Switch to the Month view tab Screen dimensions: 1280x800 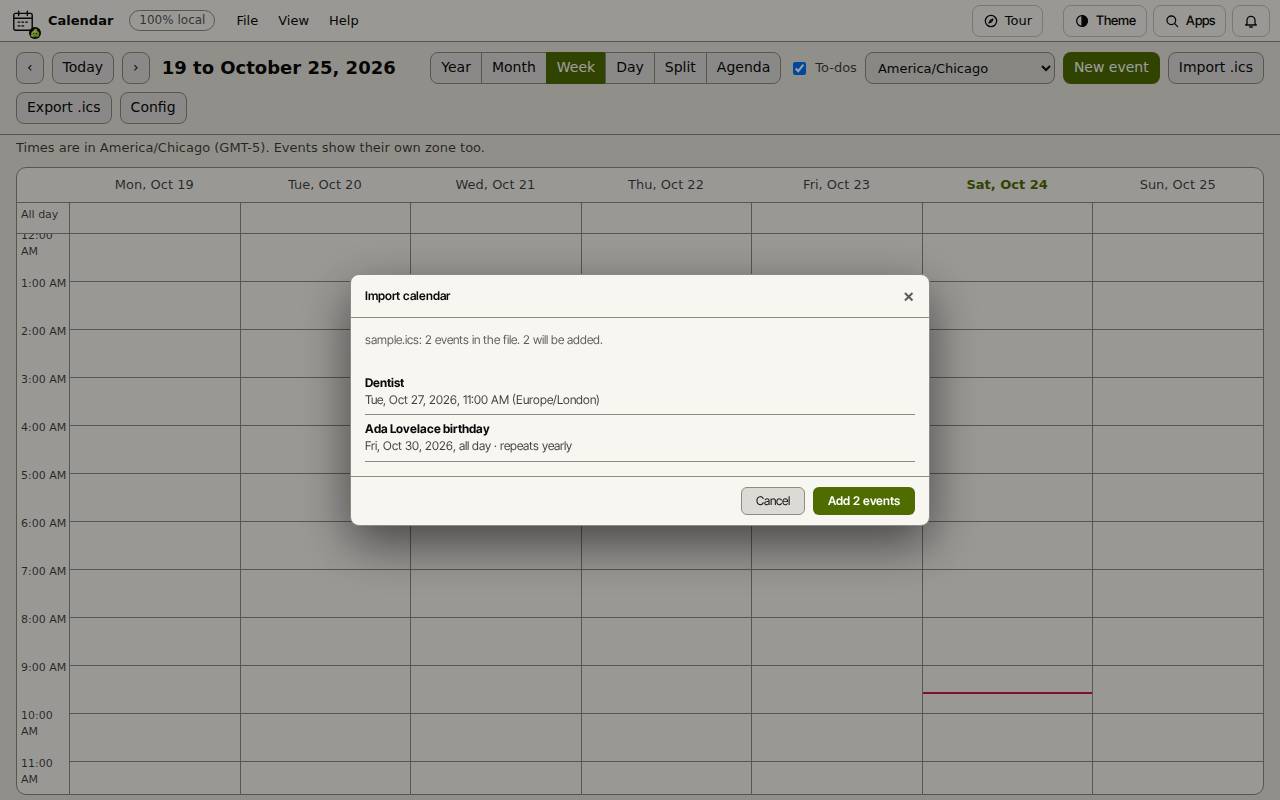(x=514, y=68)
